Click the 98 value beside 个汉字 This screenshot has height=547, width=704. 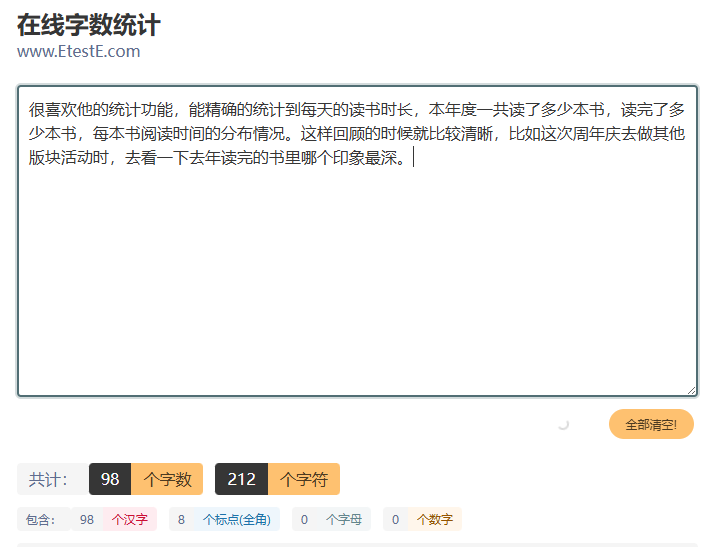coord(87,519)
